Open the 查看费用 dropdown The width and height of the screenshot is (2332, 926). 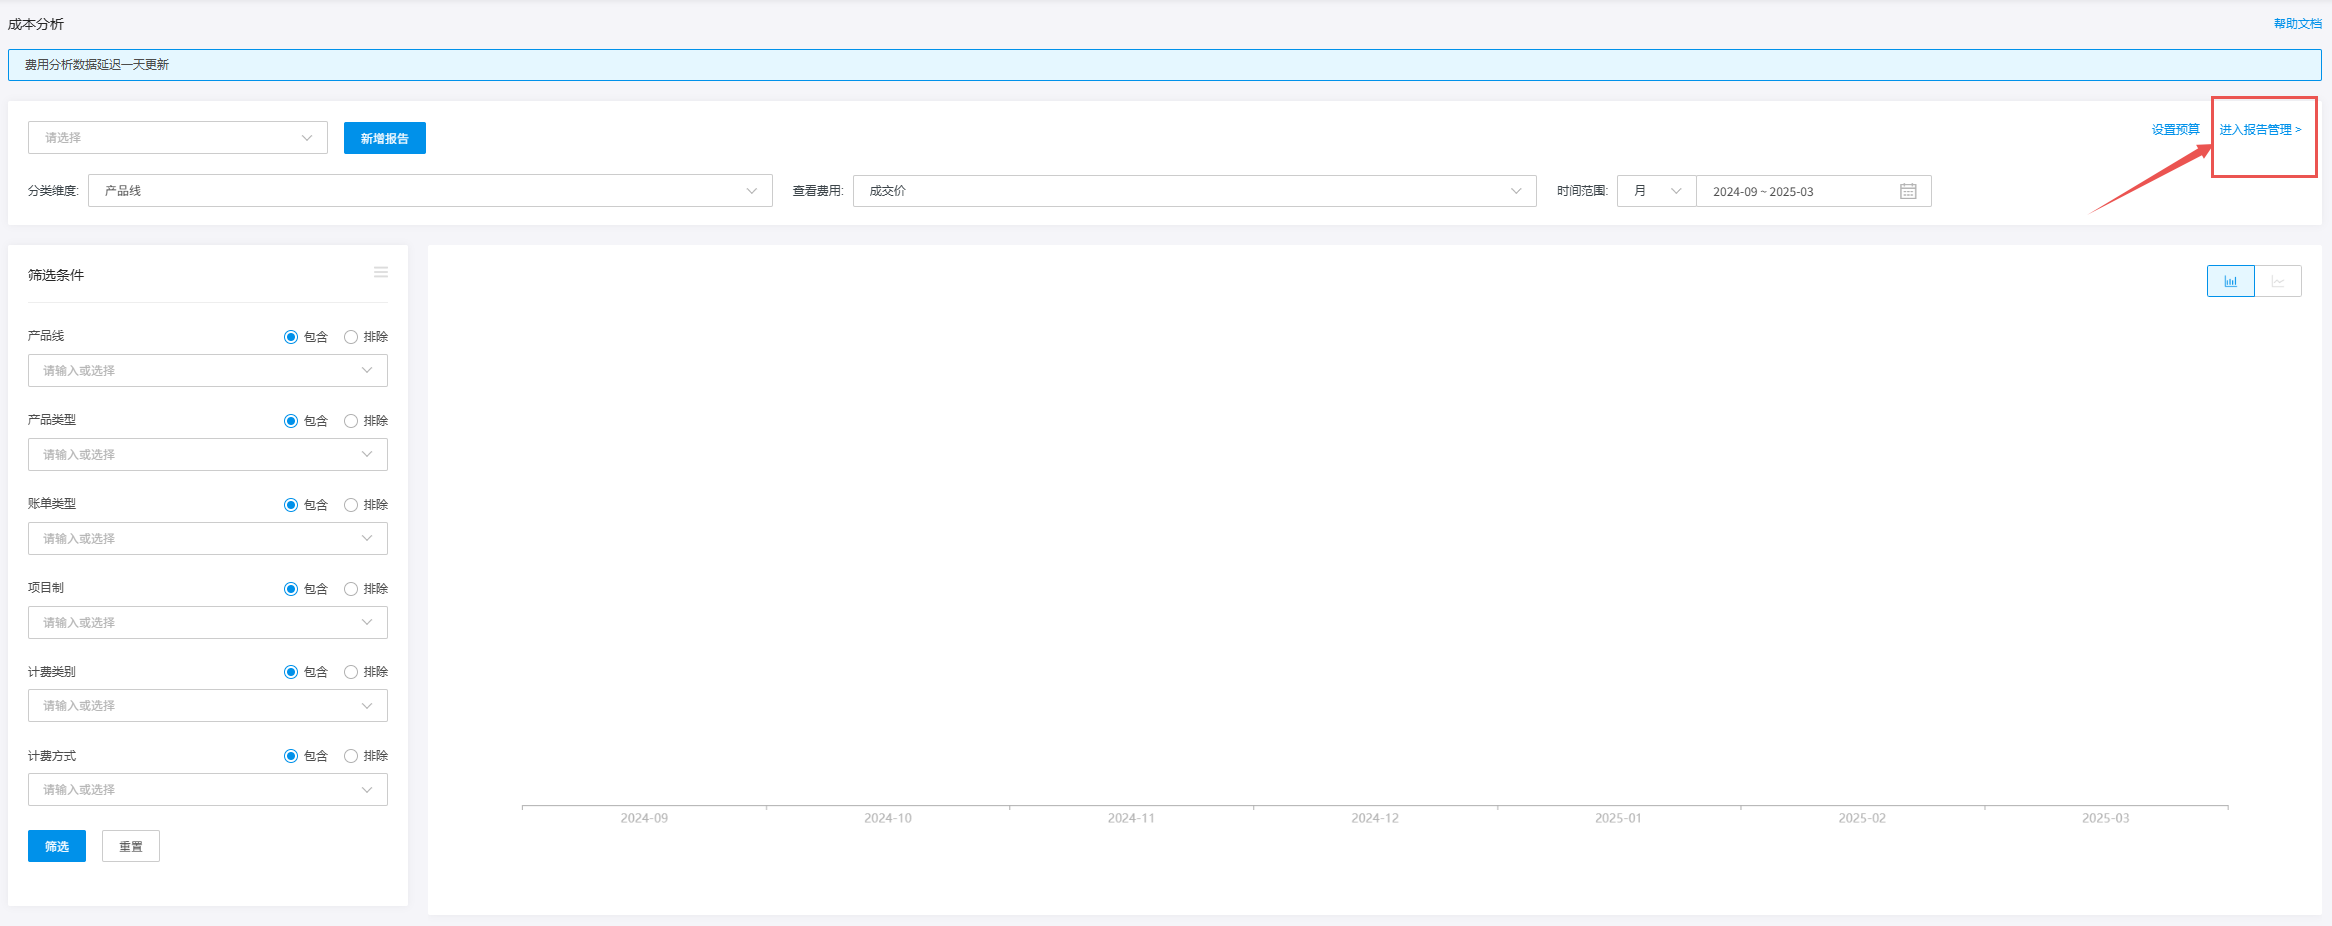click(1194, 191)
